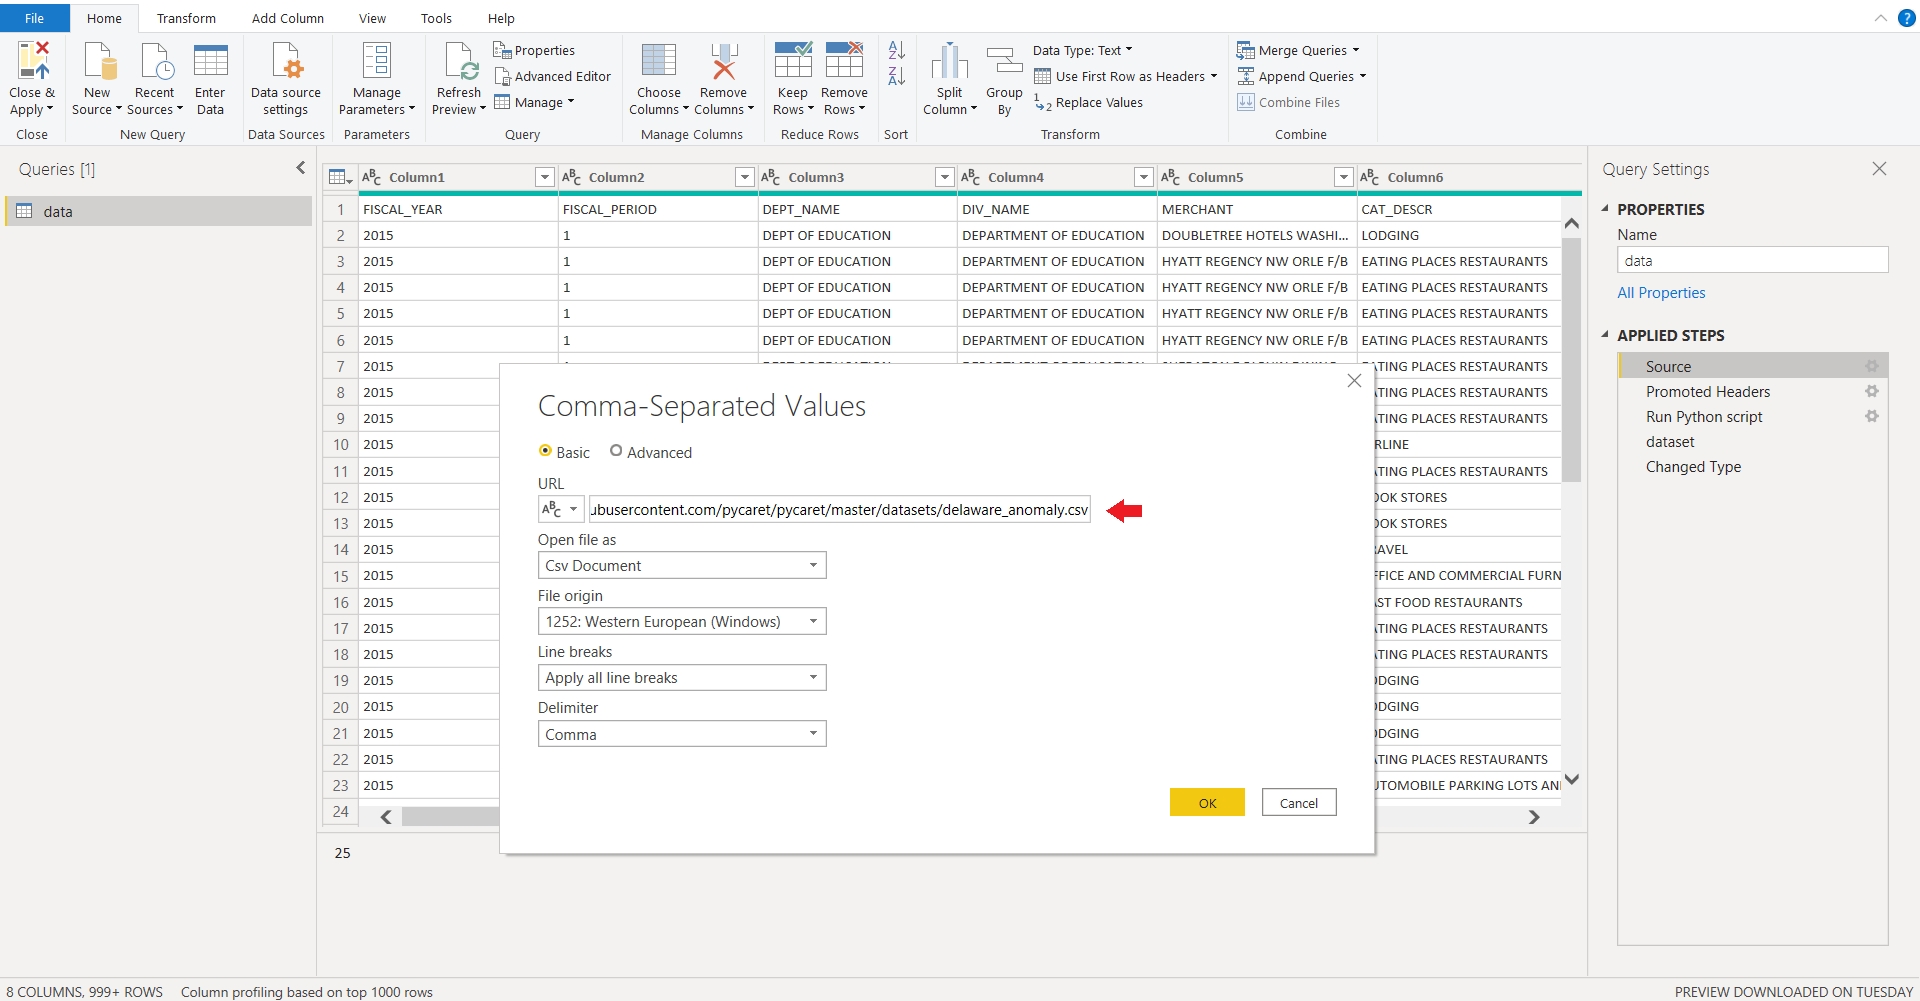Select the Basic radio button
The width and height of the screenshot is (1920, 1001).
545,451
